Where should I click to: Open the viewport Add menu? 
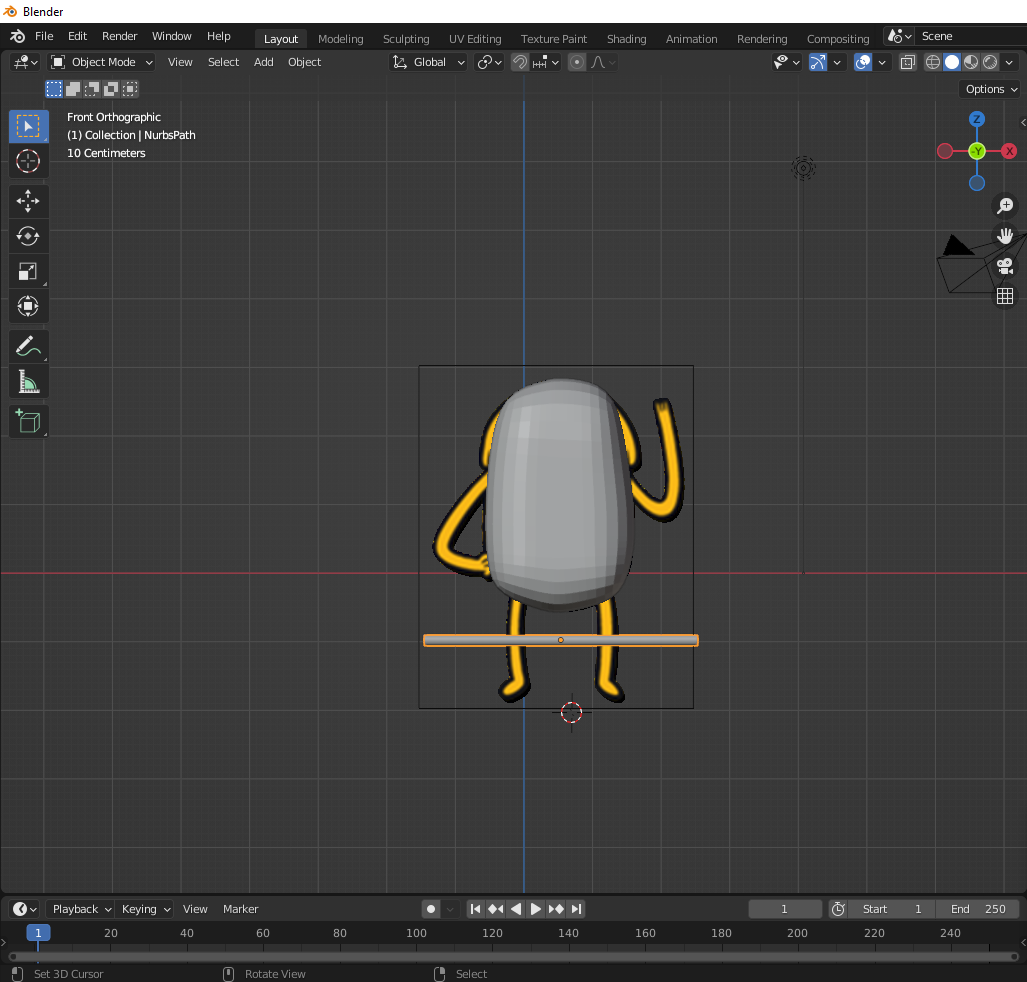pyautogui.click(x=263, y=62)
